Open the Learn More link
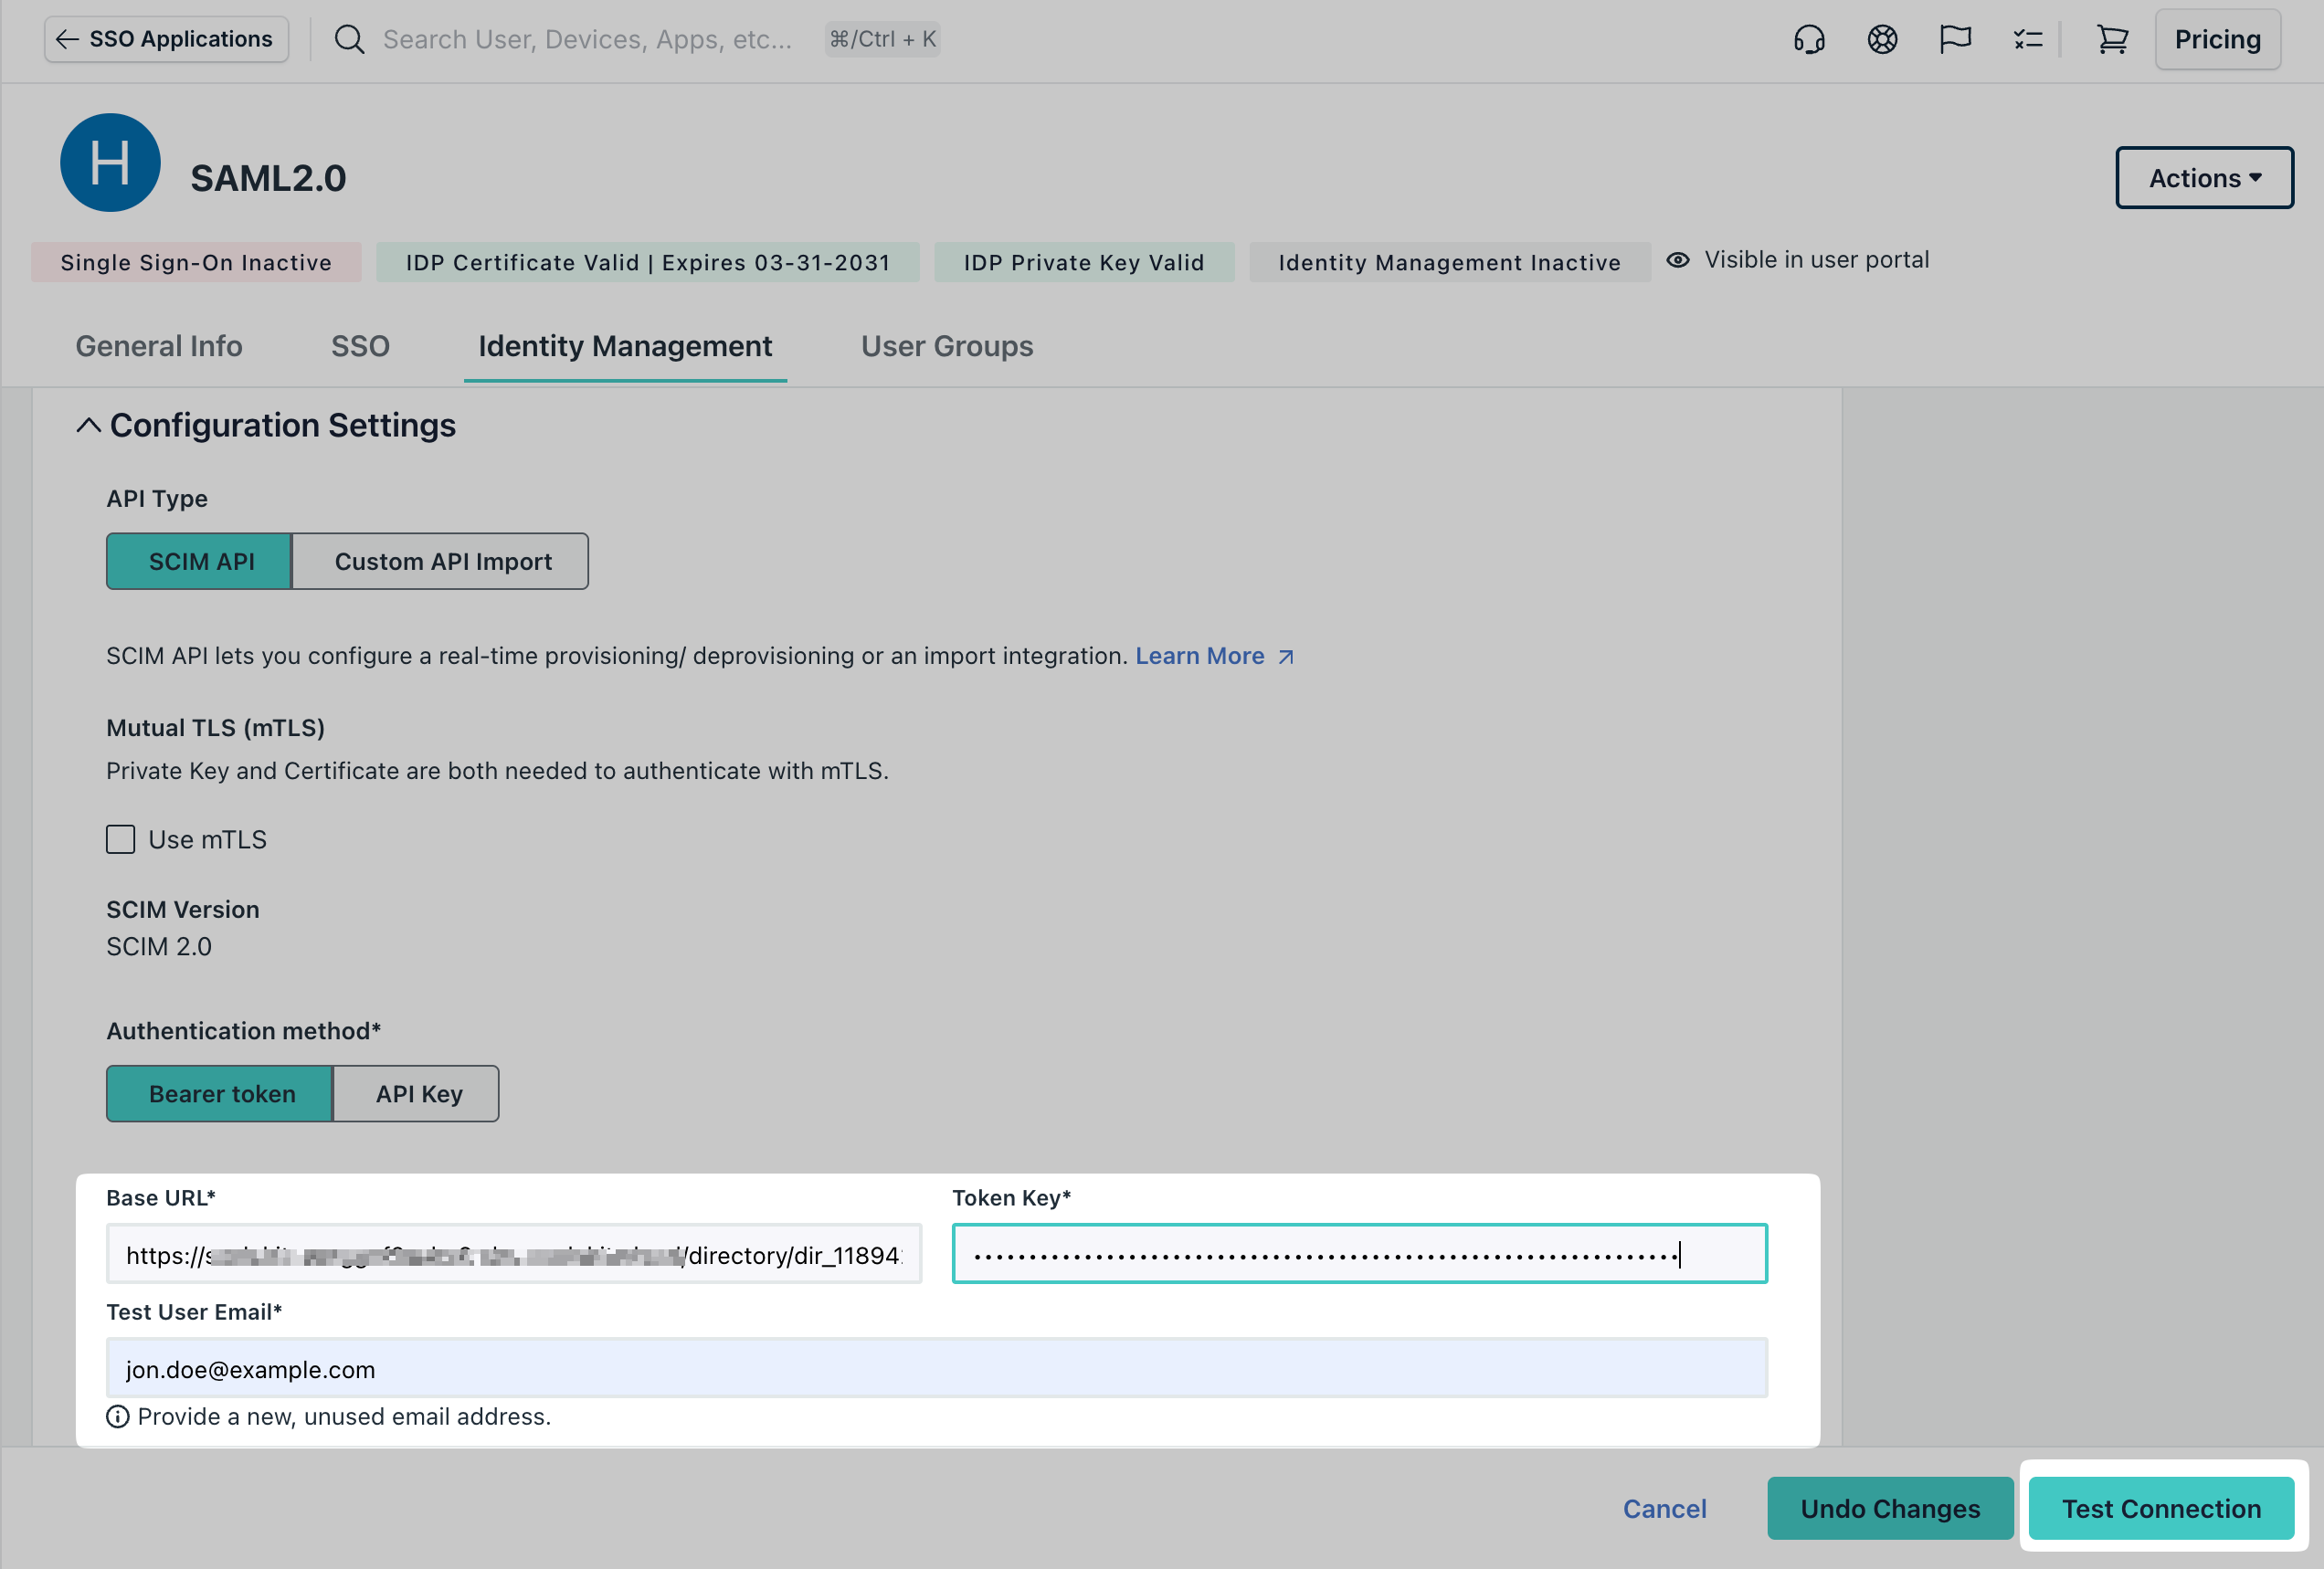Viewport: 2324px width, 1569px height. click(x=1200, y=656)
